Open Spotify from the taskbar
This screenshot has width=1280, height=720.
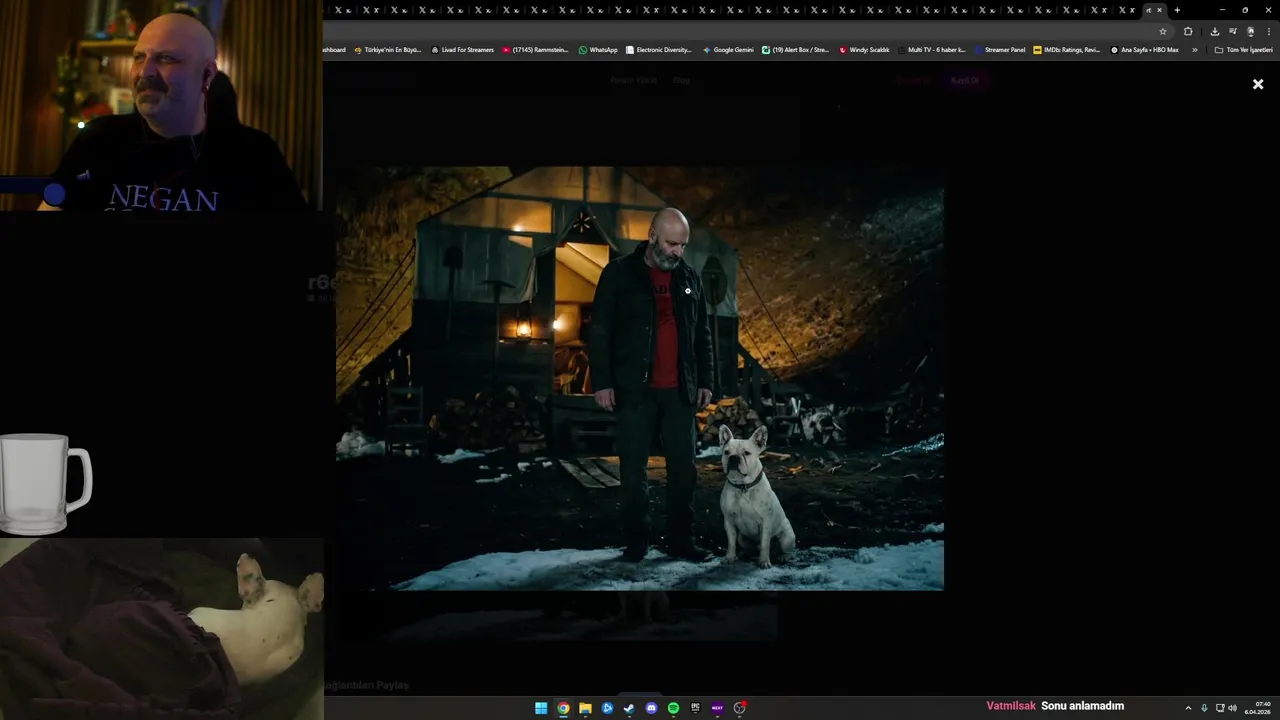click(x=673, y=708)
